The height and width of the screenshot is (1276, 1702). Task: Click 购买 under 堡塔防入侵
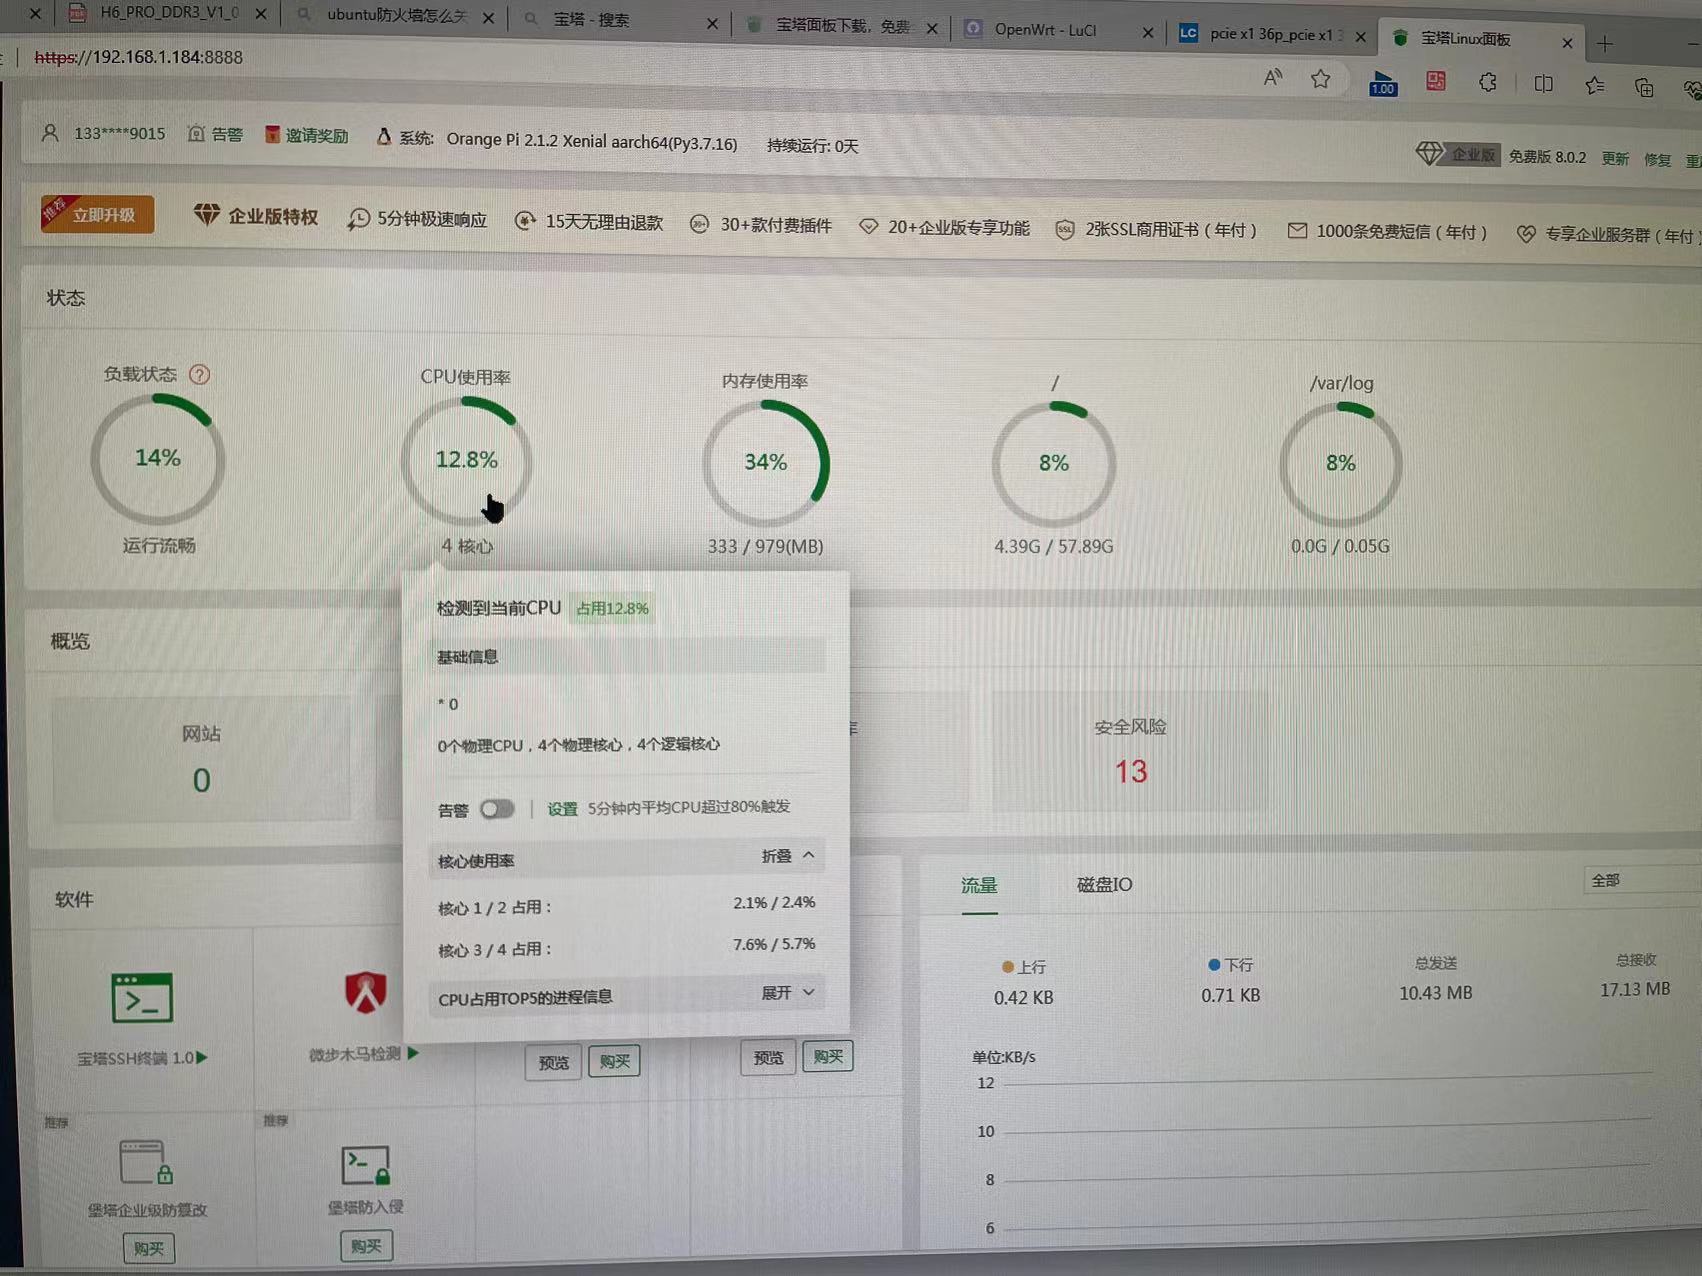(x=366, y=1246)
